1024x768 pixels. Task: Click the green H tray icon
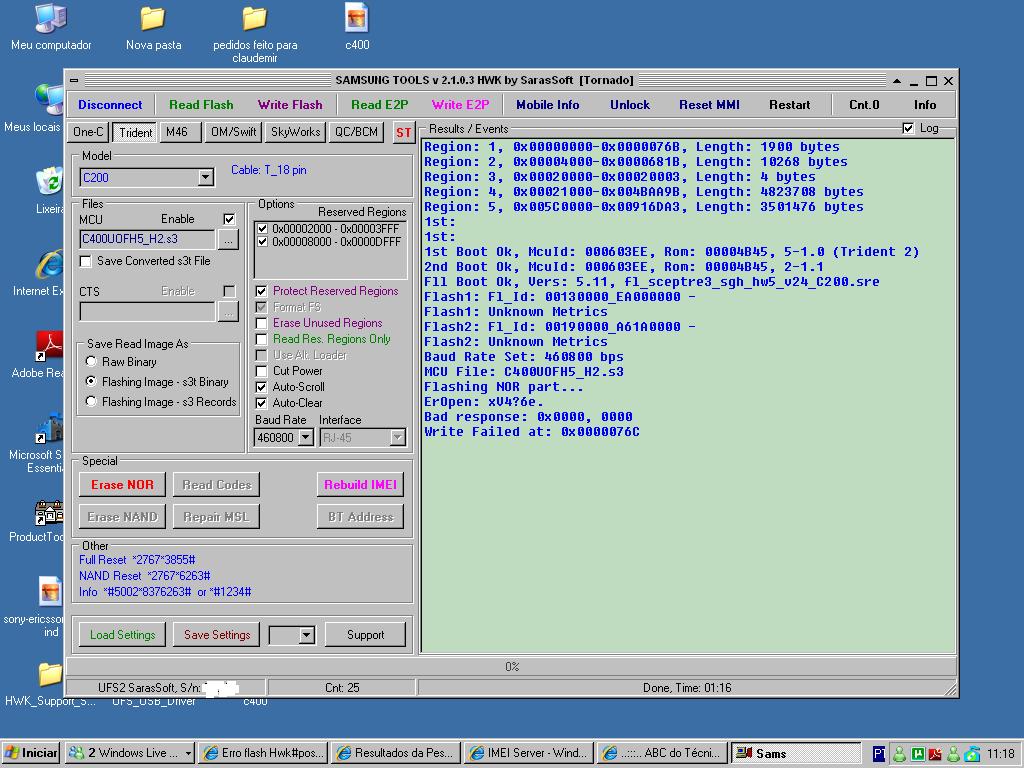[x=918, y=754]
